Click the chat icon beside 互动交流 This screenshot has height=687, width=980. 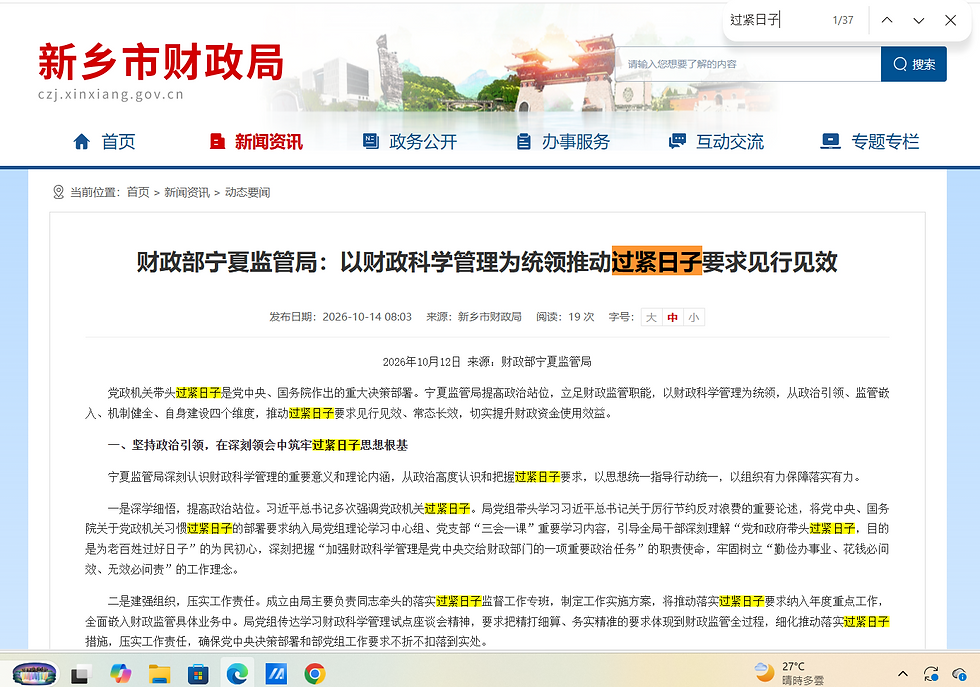tap(677, 141)
